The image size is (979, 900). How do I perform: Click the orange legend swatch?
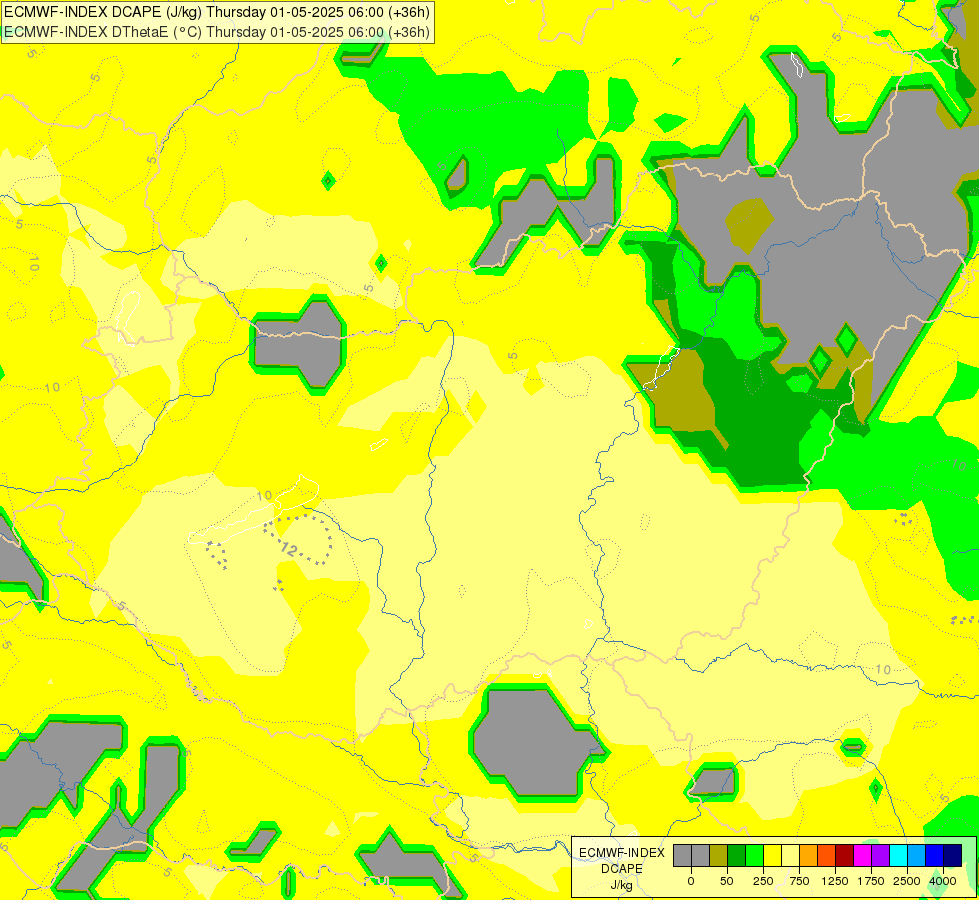pyautogui.click(x=809, y=855)
